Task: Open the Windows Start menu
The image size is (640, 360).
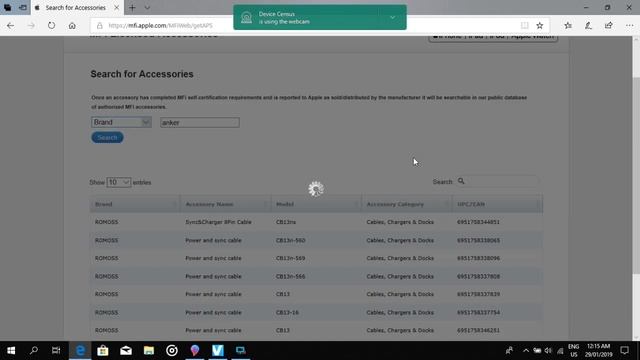Action: (x=11, y=350)
